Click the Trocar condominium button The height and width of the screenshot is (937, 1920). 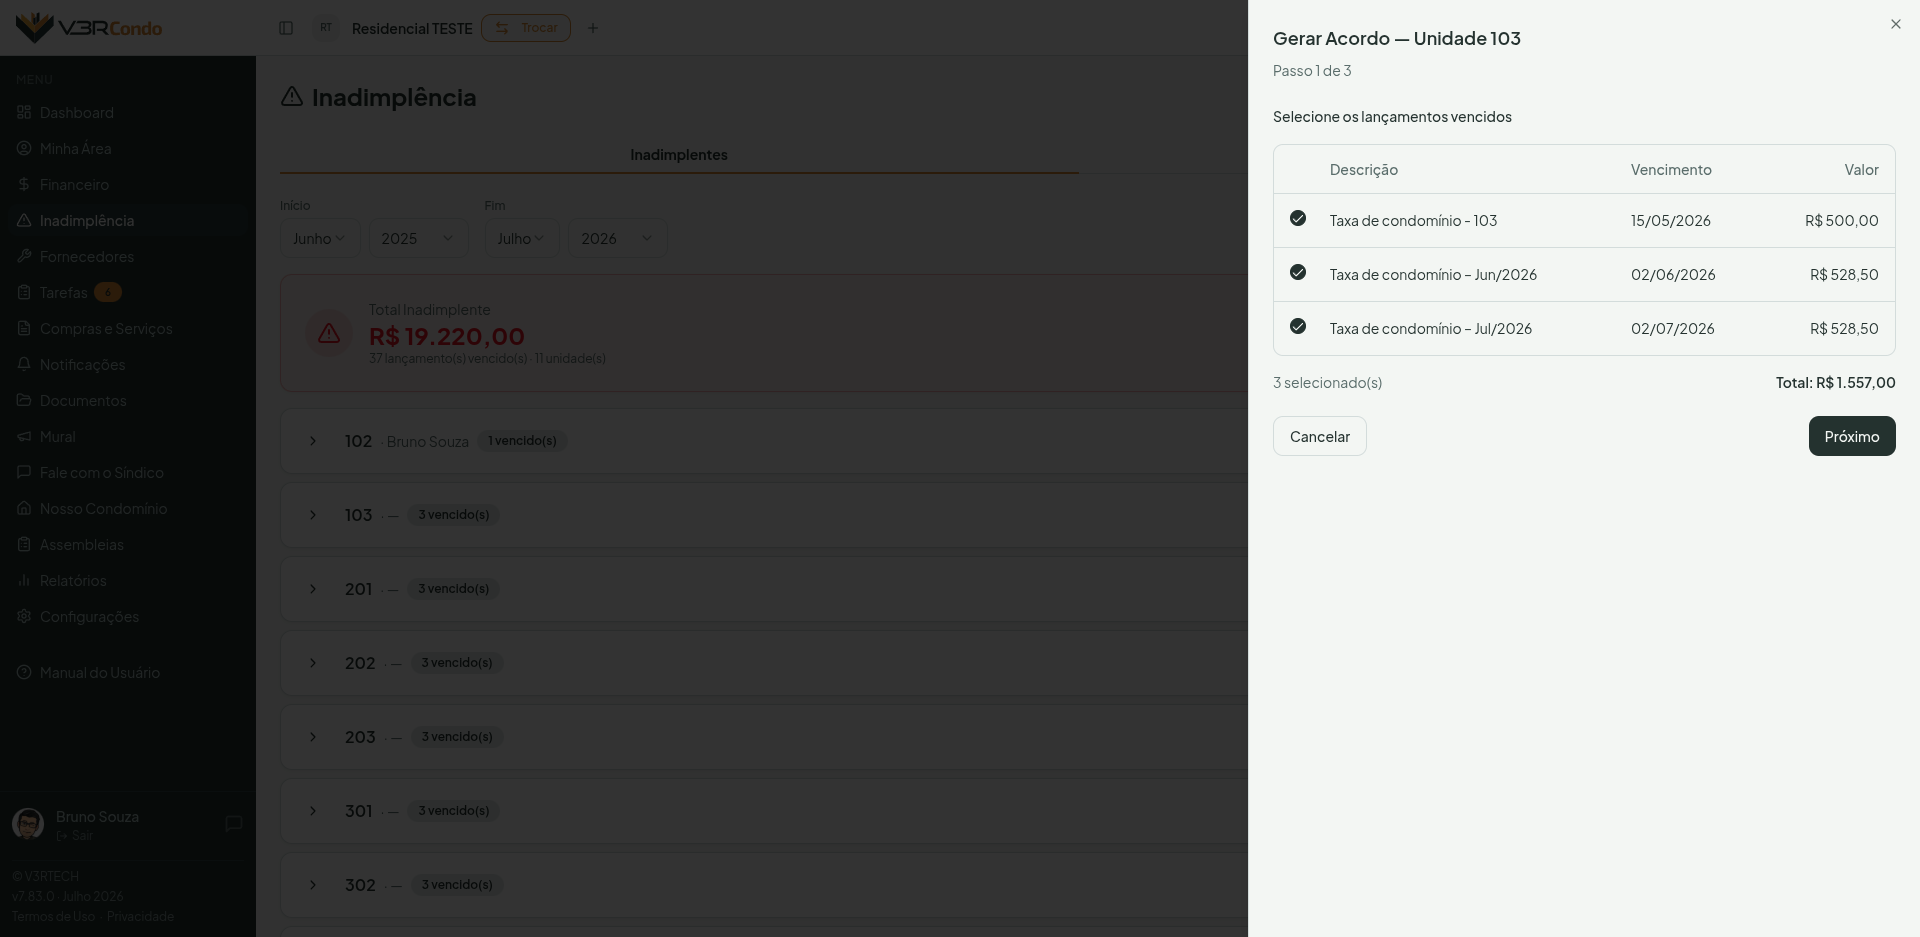(x=526, y=28)
